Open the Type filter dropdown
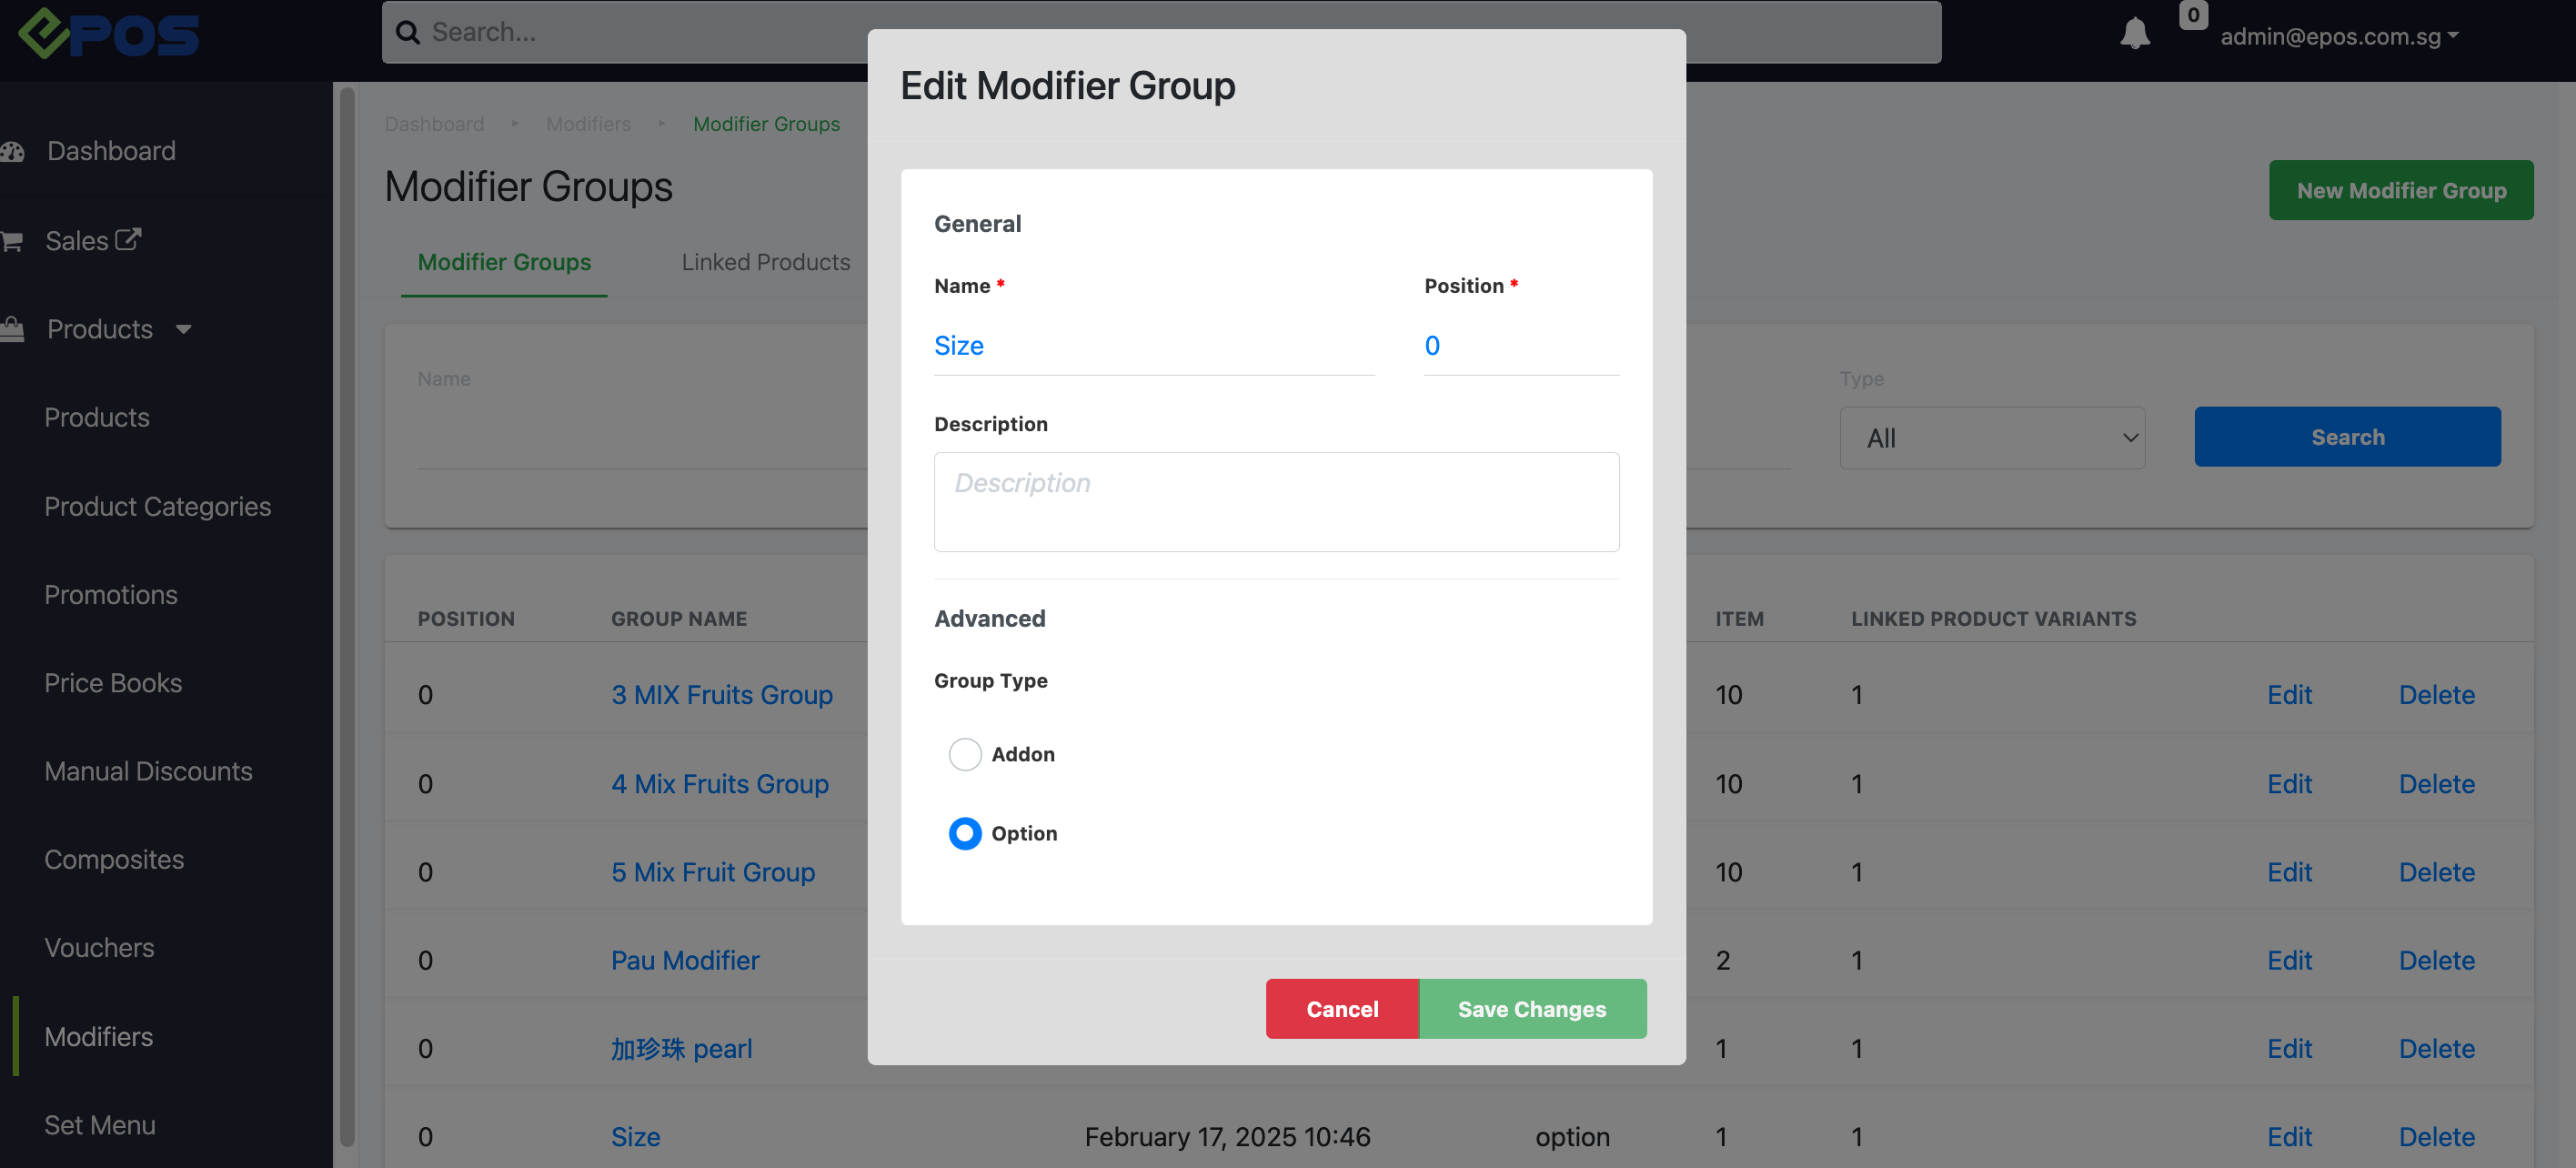The width and height of the screenshot is (2576, 1168). (1991, 438)
